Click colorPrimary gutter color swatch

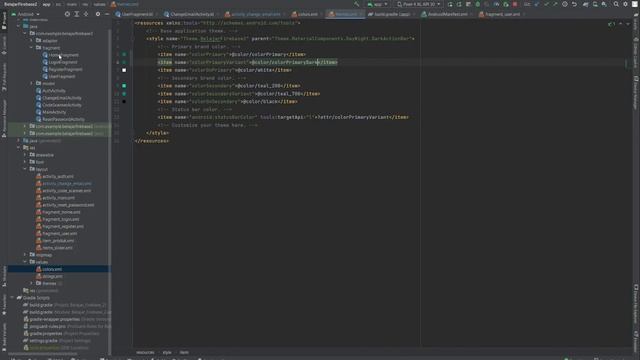tap(124, 54)
